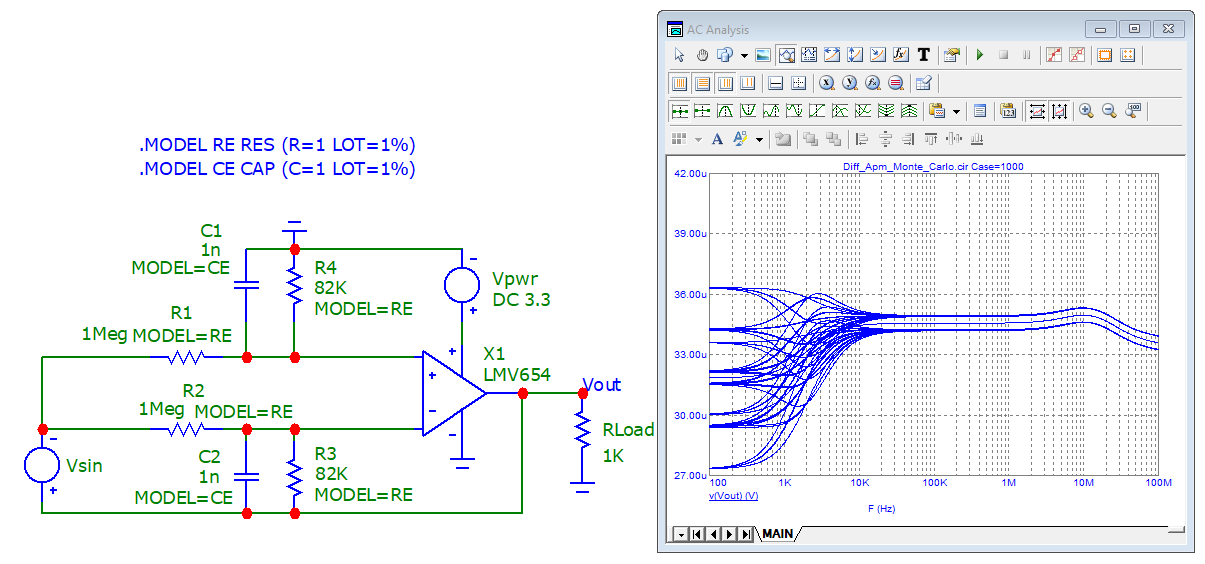Screen dimensions: 1205x564
Task: Click the clipboard graph paste icon
Action: click(937, 111)
